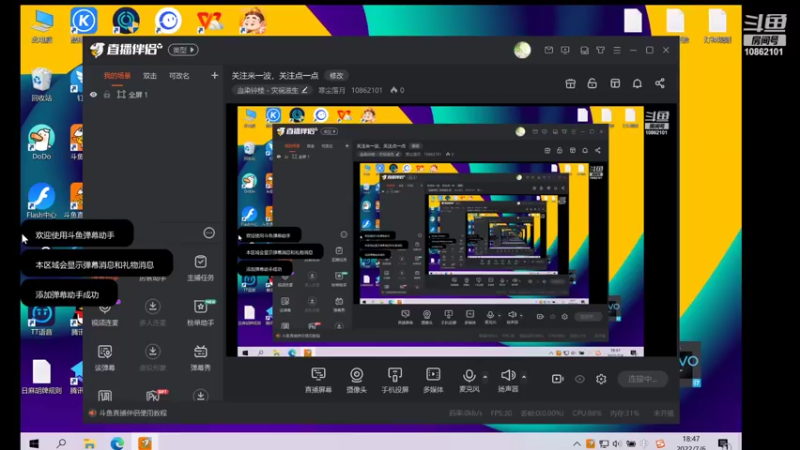Expand the microphone volume arrow
Viewport: 800px width, 450px height.
click(x=485, y=377)
